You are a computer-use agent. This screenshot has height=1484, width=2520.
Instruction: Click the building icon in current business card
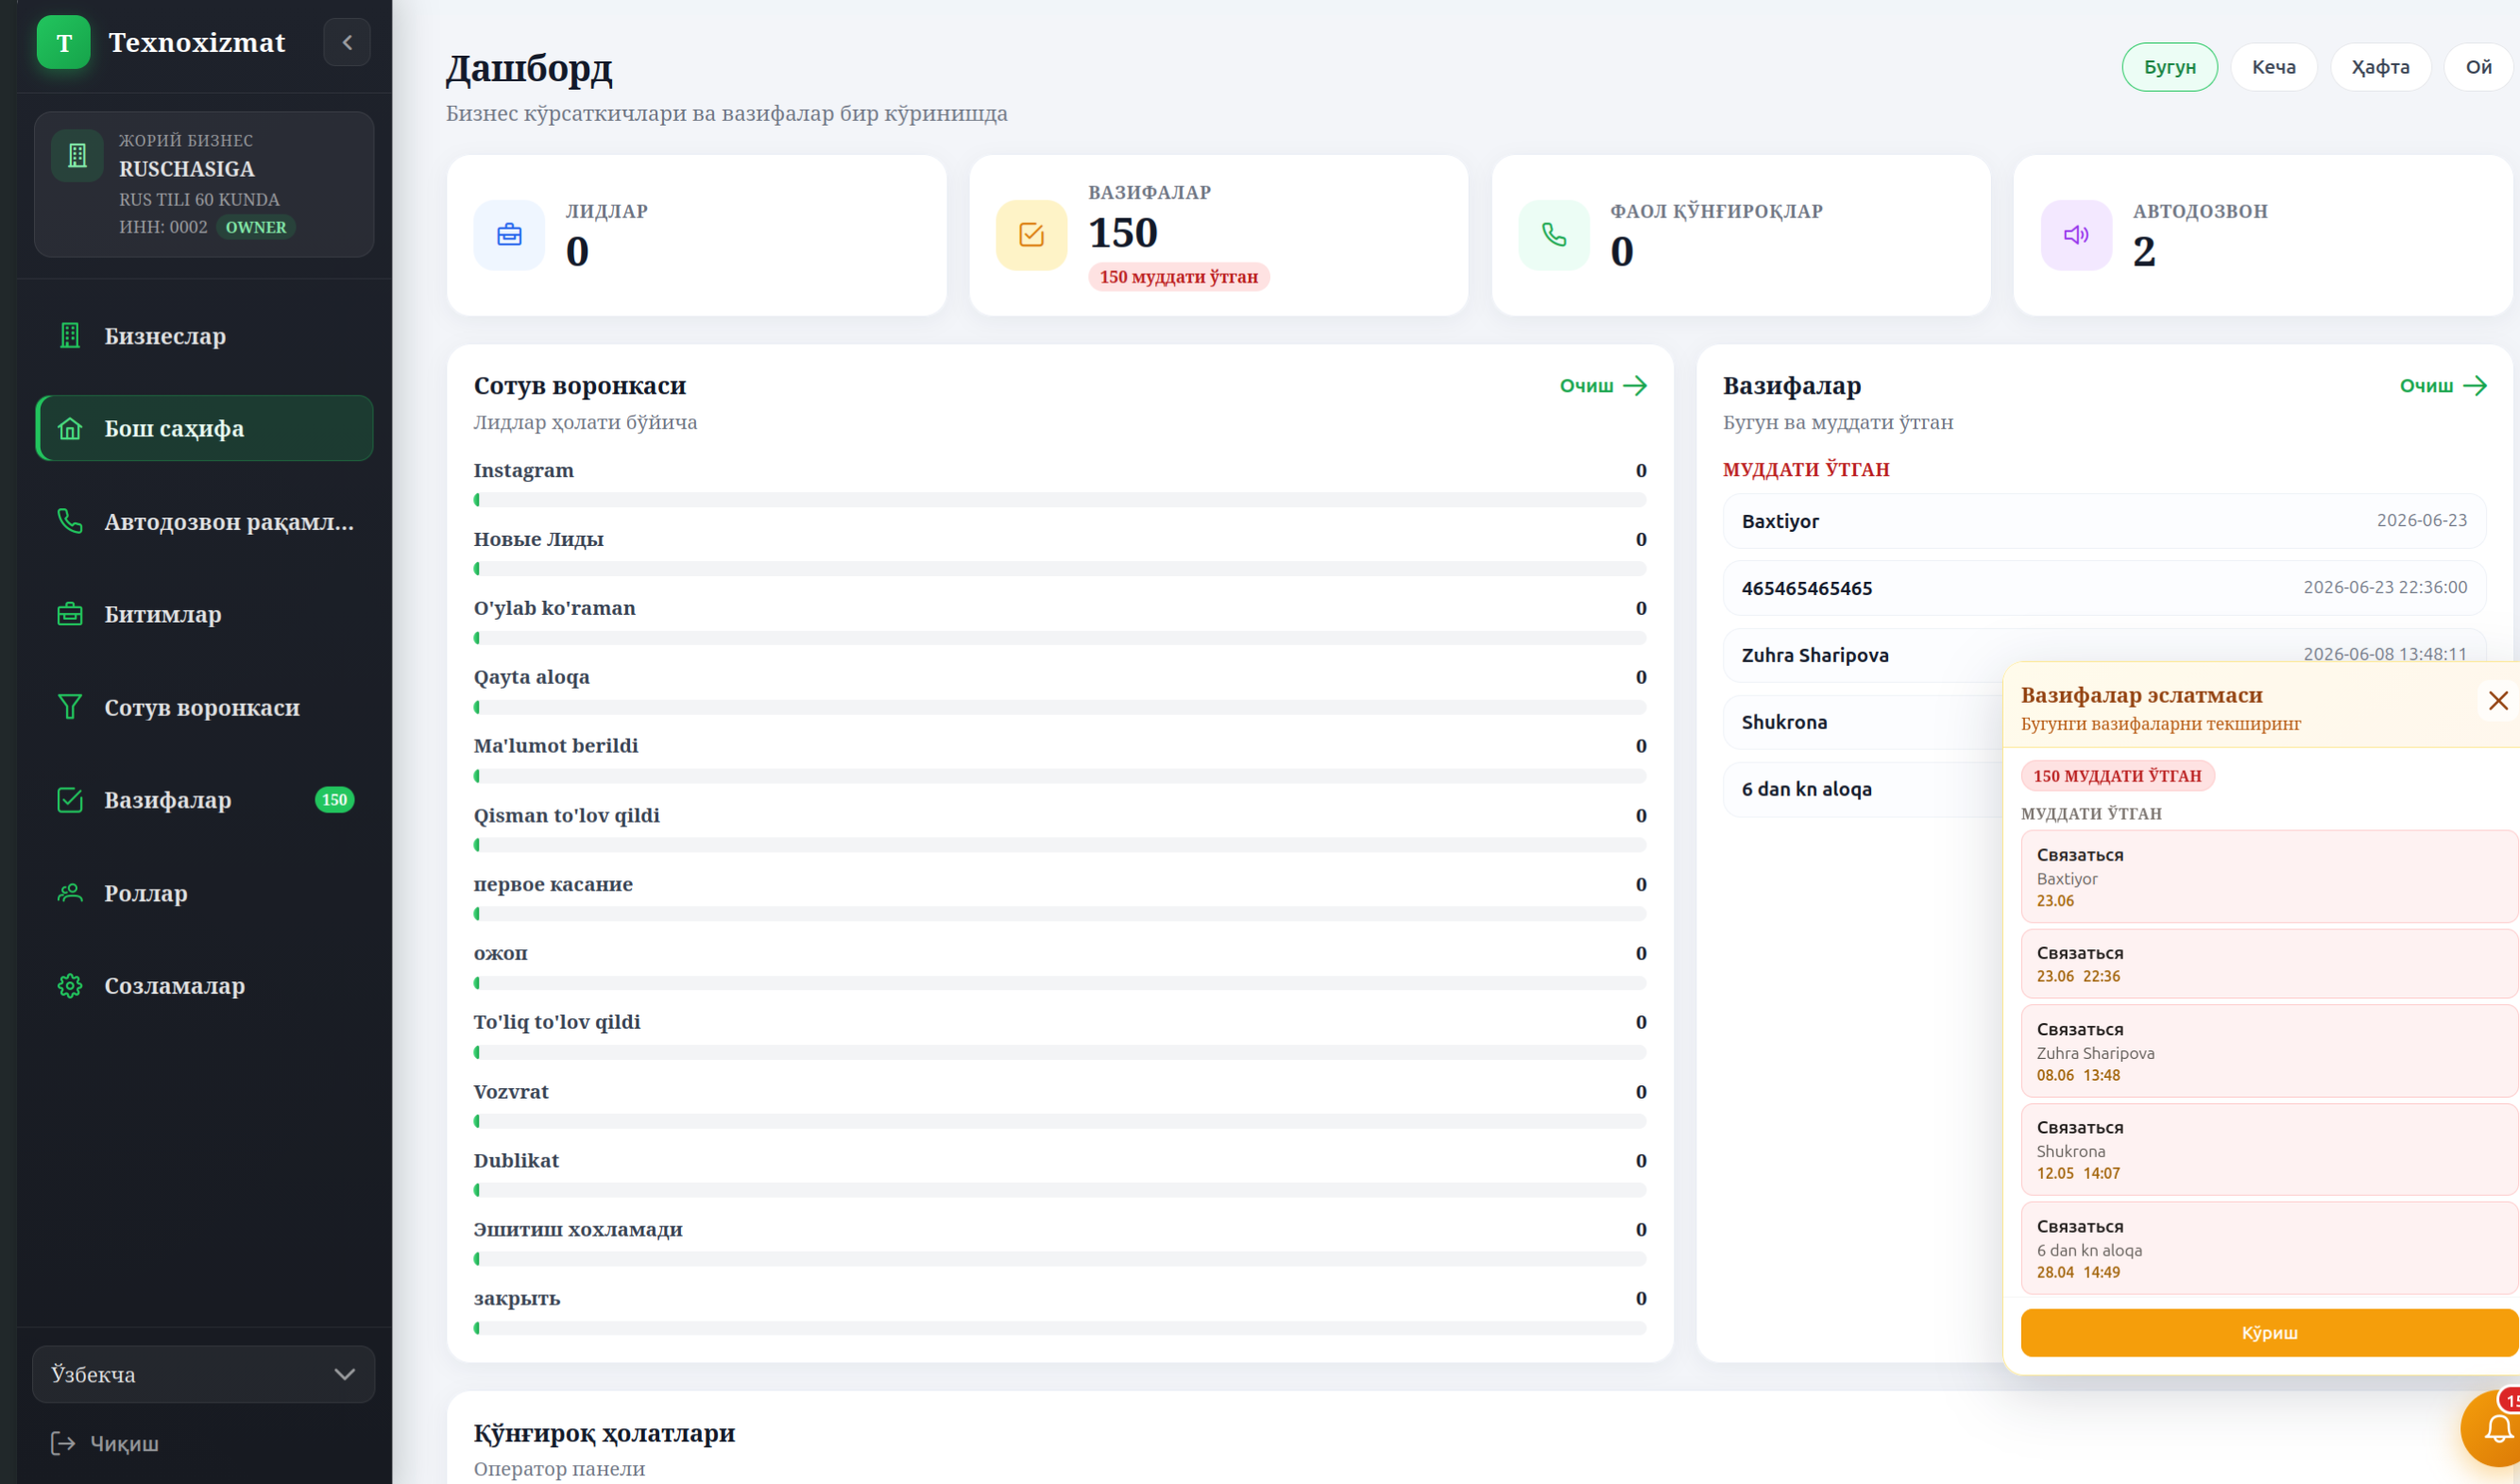pyautogui.click(x=77, y=155)
